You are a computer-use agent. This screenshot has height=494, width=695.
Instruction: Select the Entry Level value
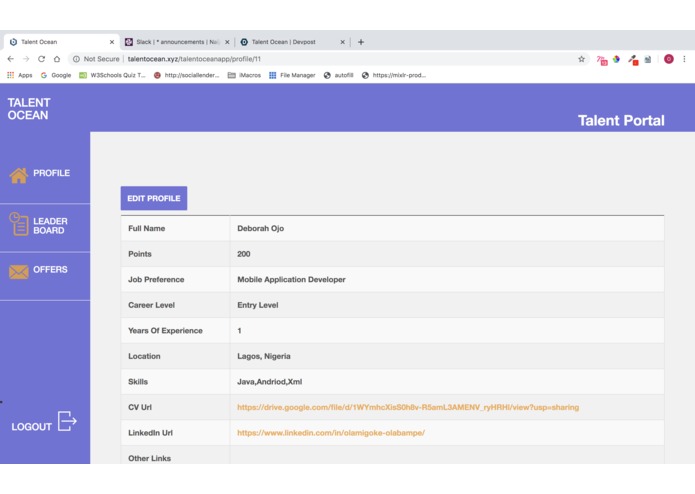point(258,305)
